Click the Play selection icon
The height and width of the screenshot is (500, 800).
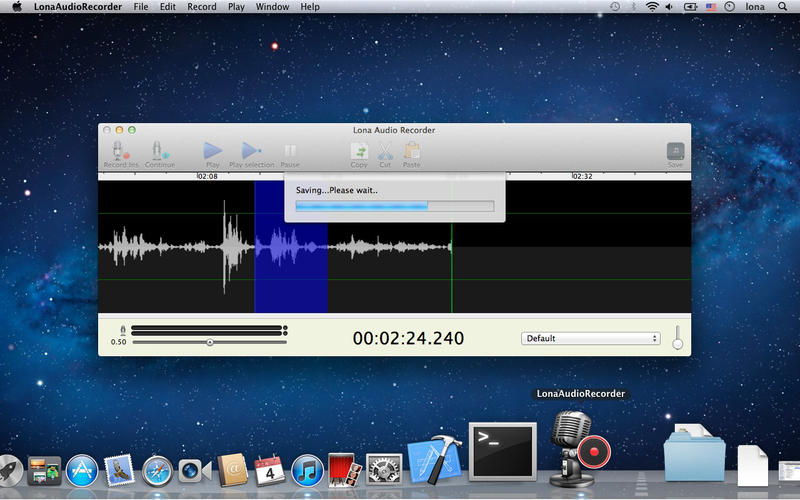[x=251, y=151]
